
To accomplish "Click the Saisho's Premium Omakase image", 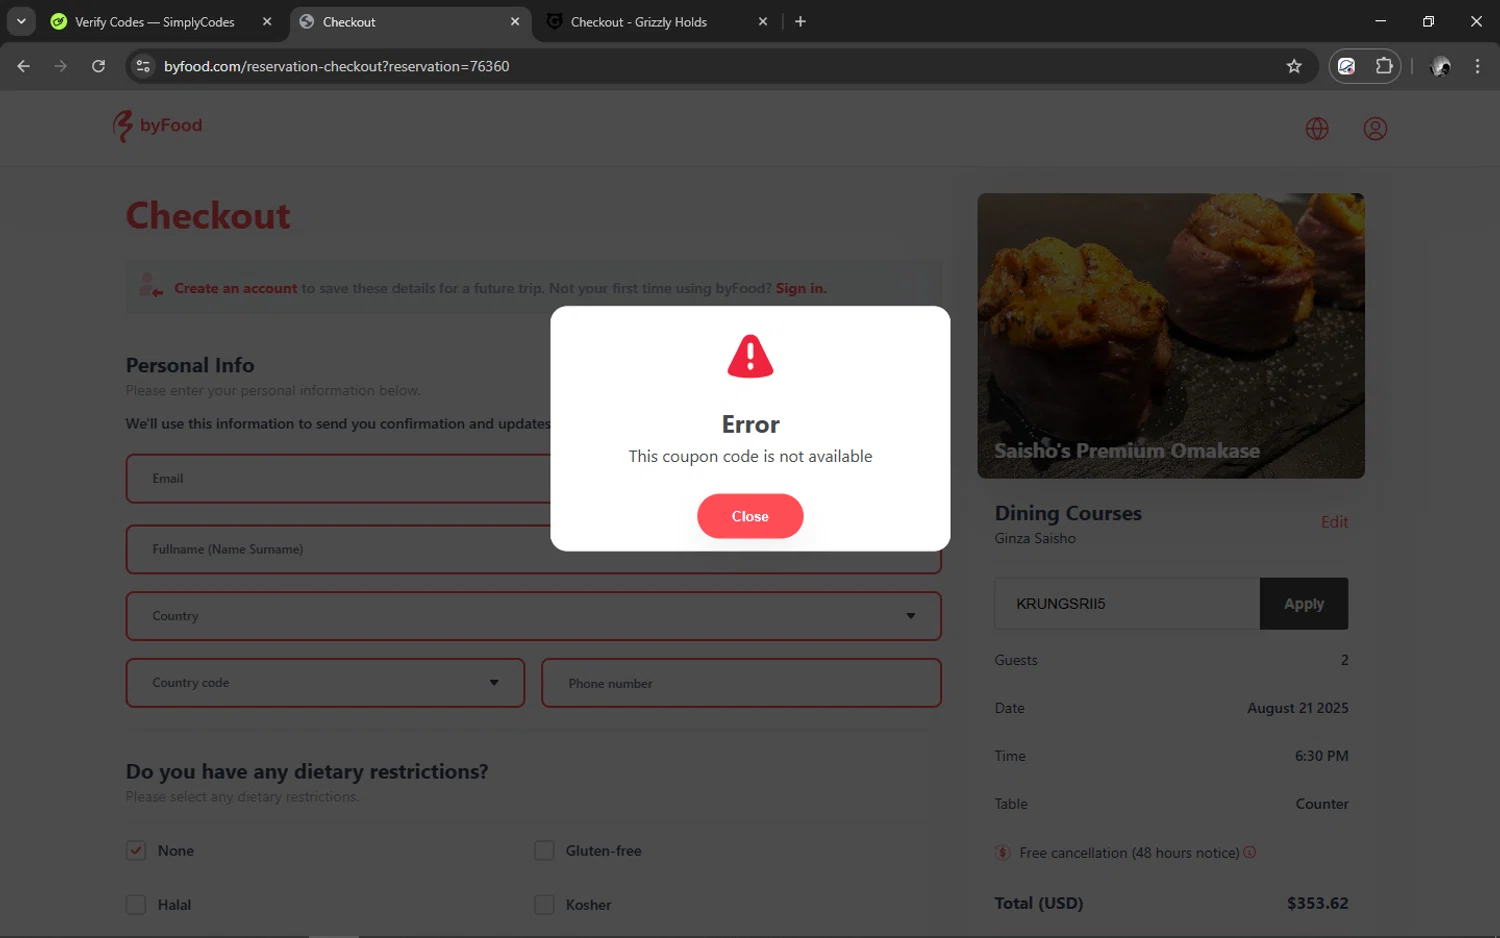I will point(1171,336).
